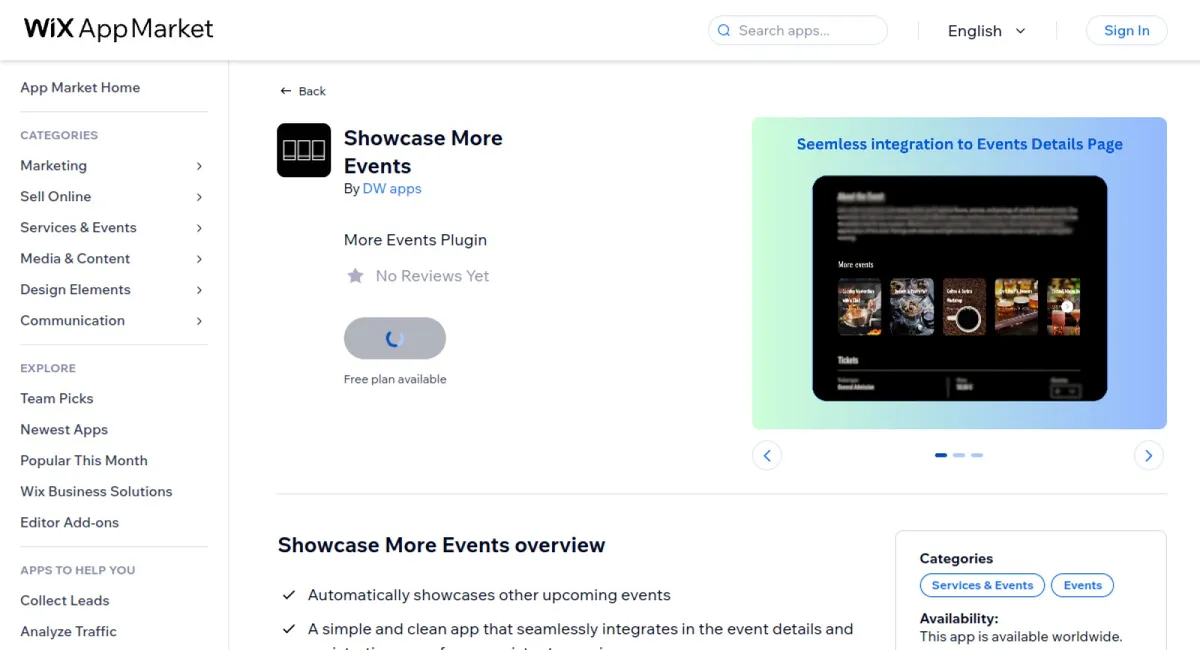Click 'Free plan available' text
The width and height of the screenshot is (1200, 650).
click(x=395, y=379)
